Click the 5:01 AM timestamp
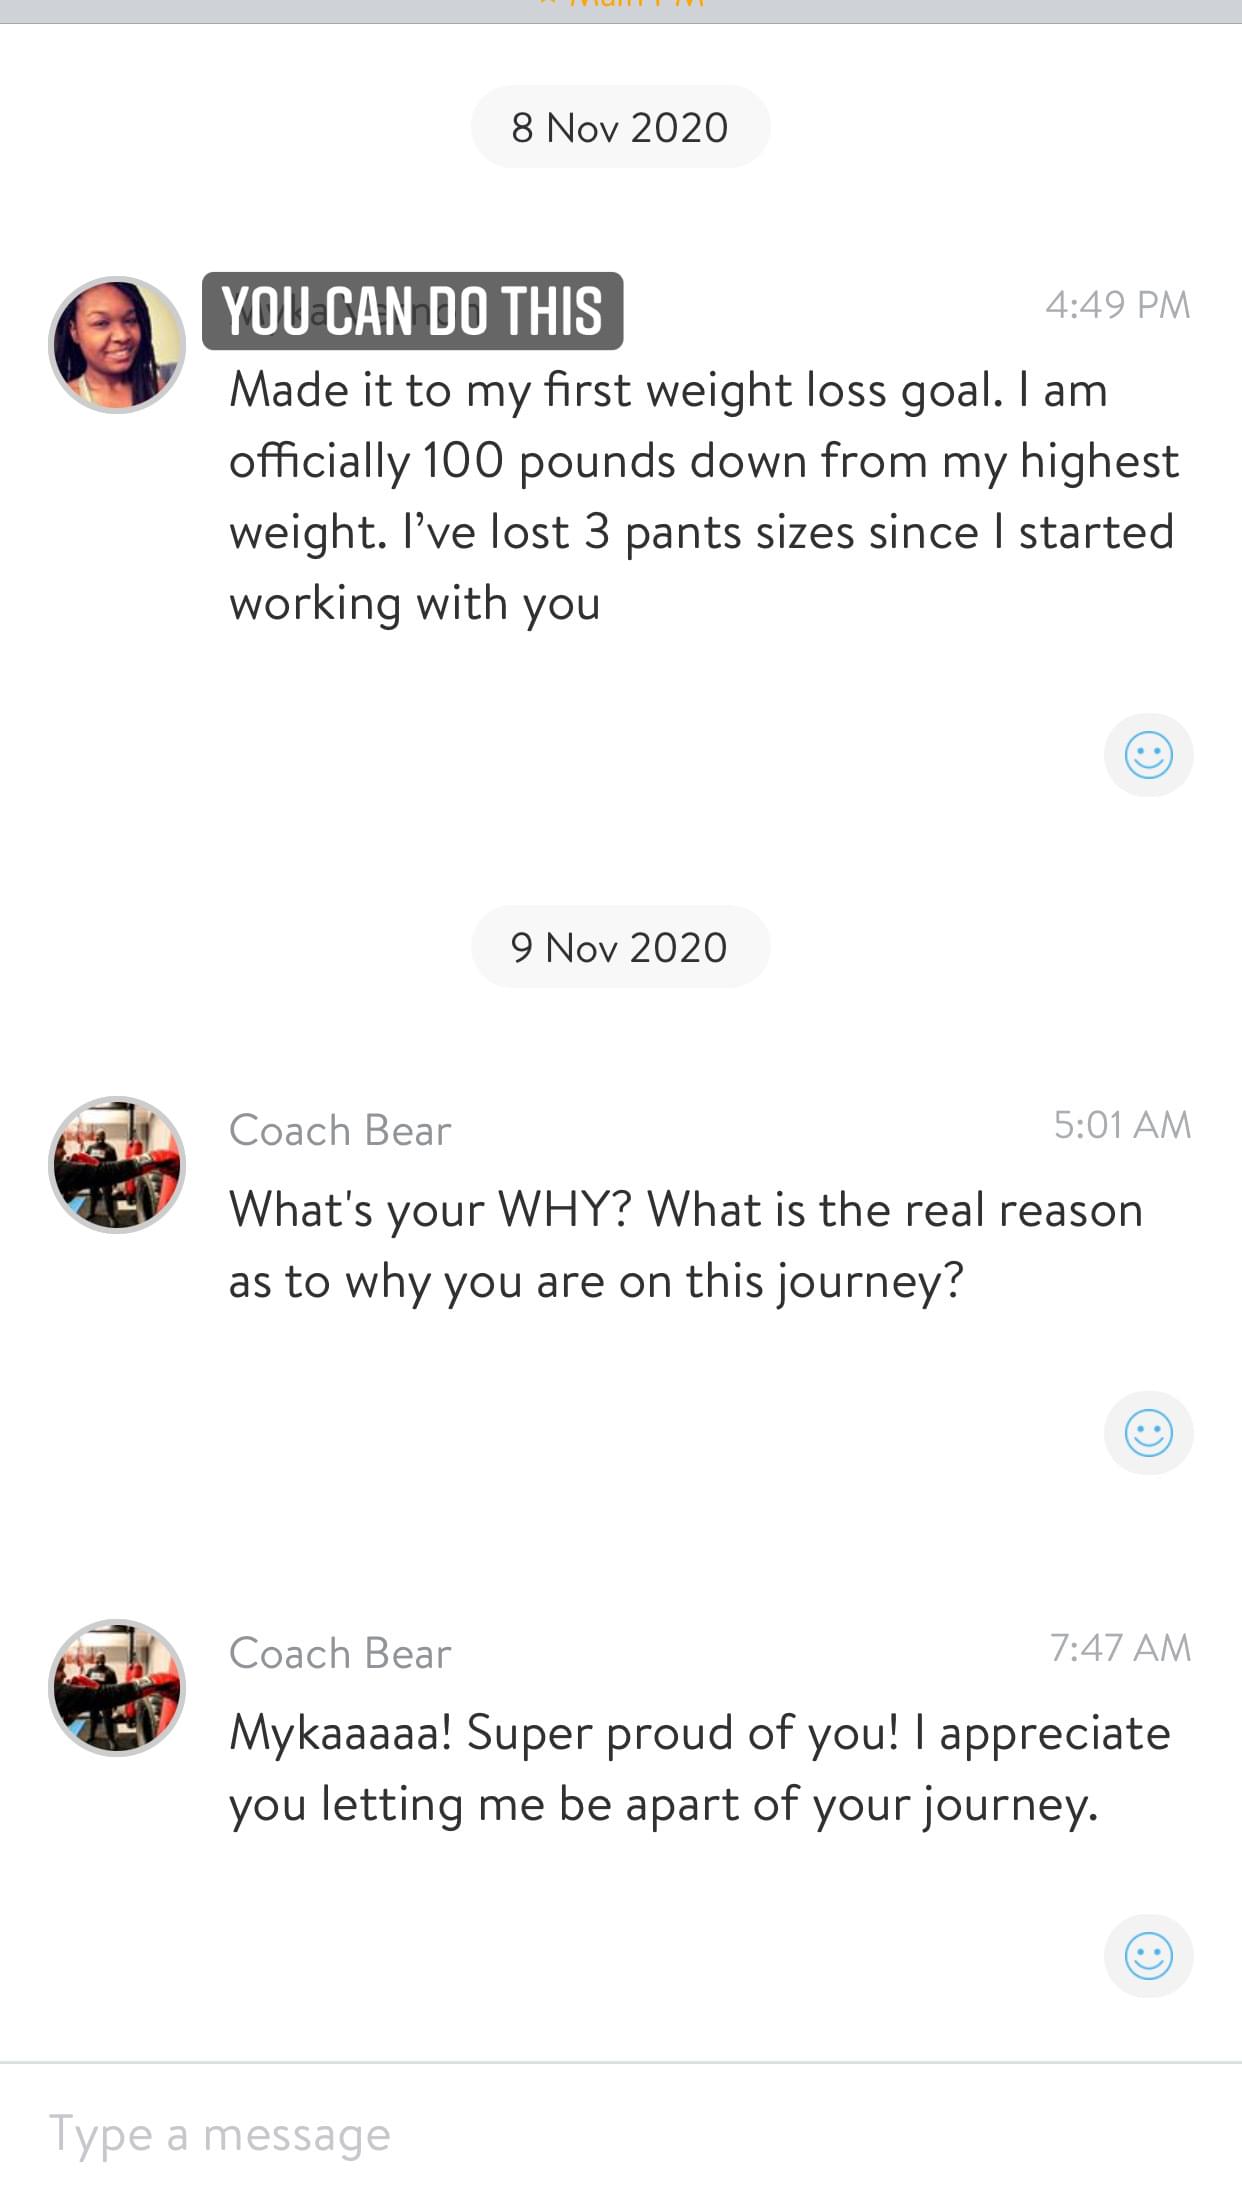This screenshot has height=2208, width=1242. click(1121, 1125)
